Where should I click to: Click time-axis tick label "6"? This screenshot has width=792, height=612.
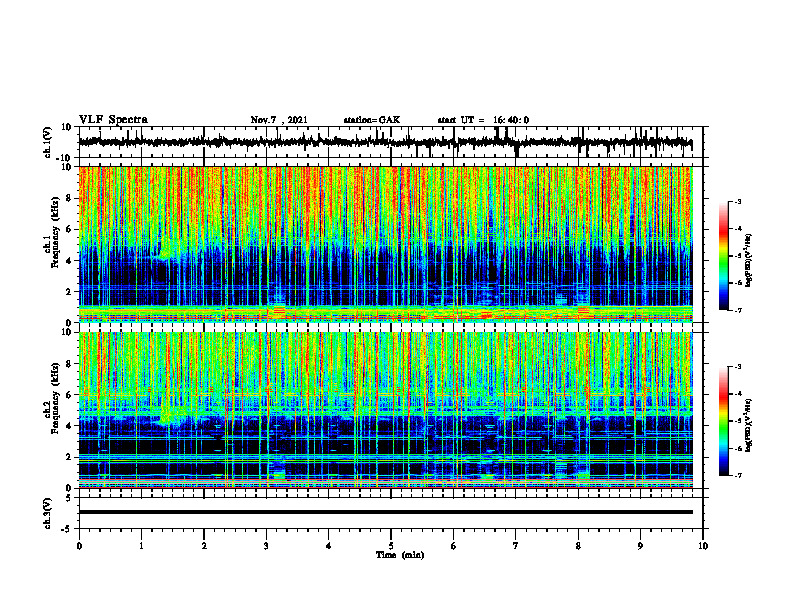pyautogui.click(x=454, y=546)
